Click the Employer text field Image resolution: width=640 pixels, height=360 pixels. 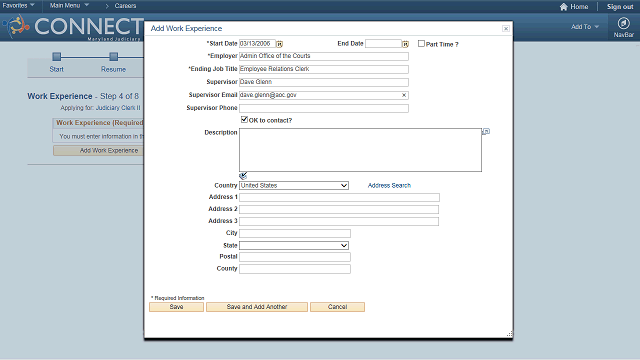(324, 56)
